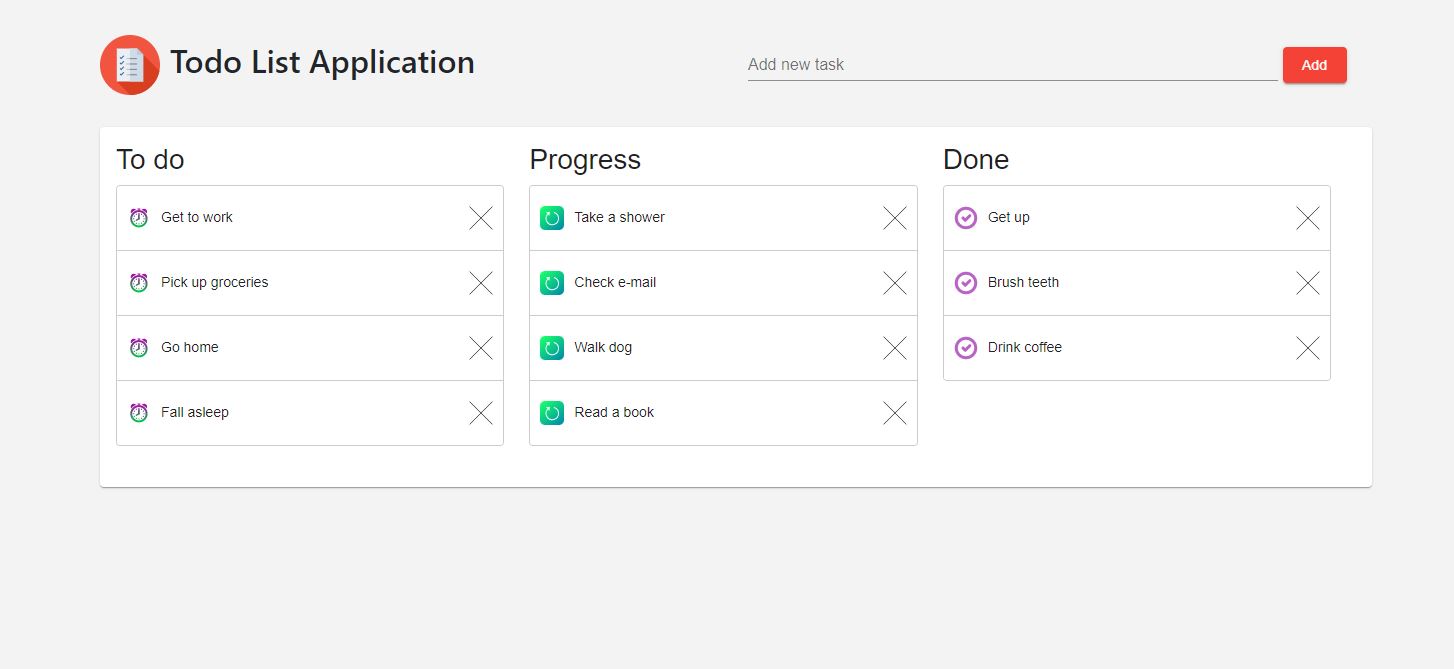Remove the Fall asleep task
The width and height of the screenshot is (1454, 669).
click(481, 413)
